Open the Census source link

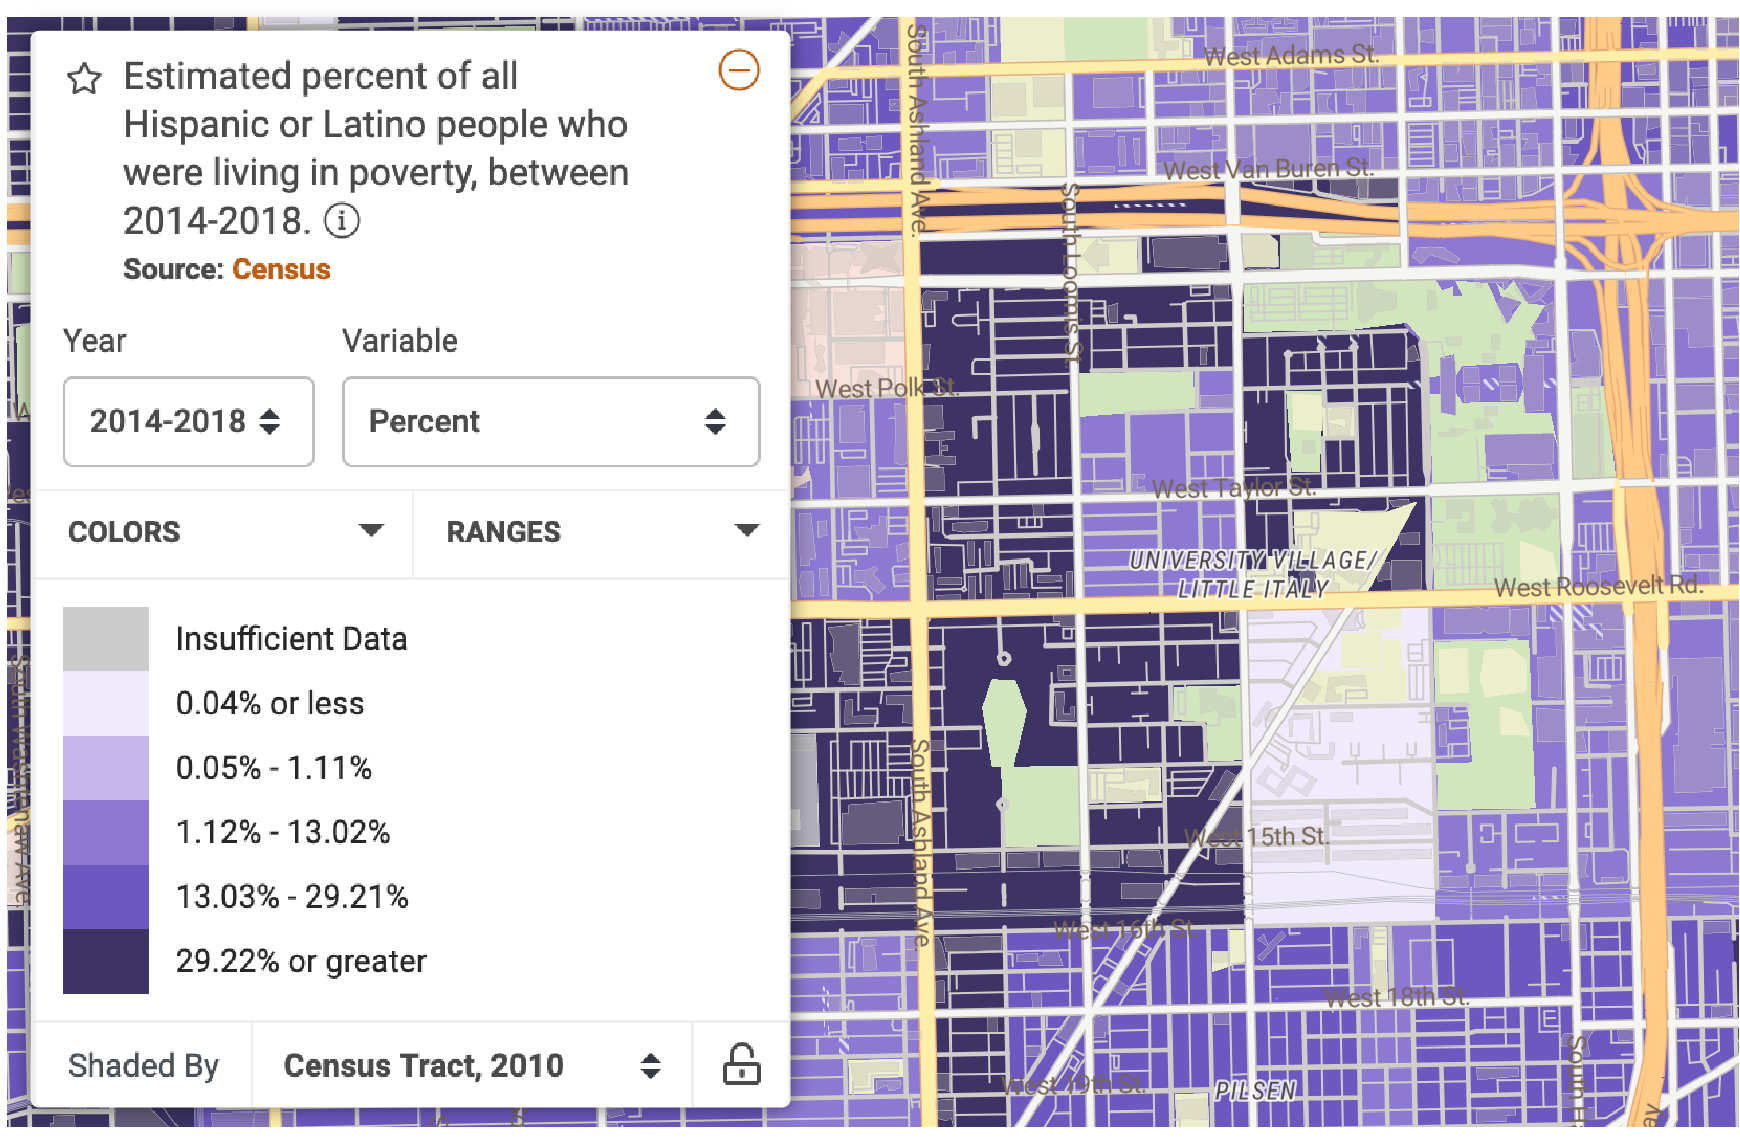pyautogui.click(x=281, y=269)
